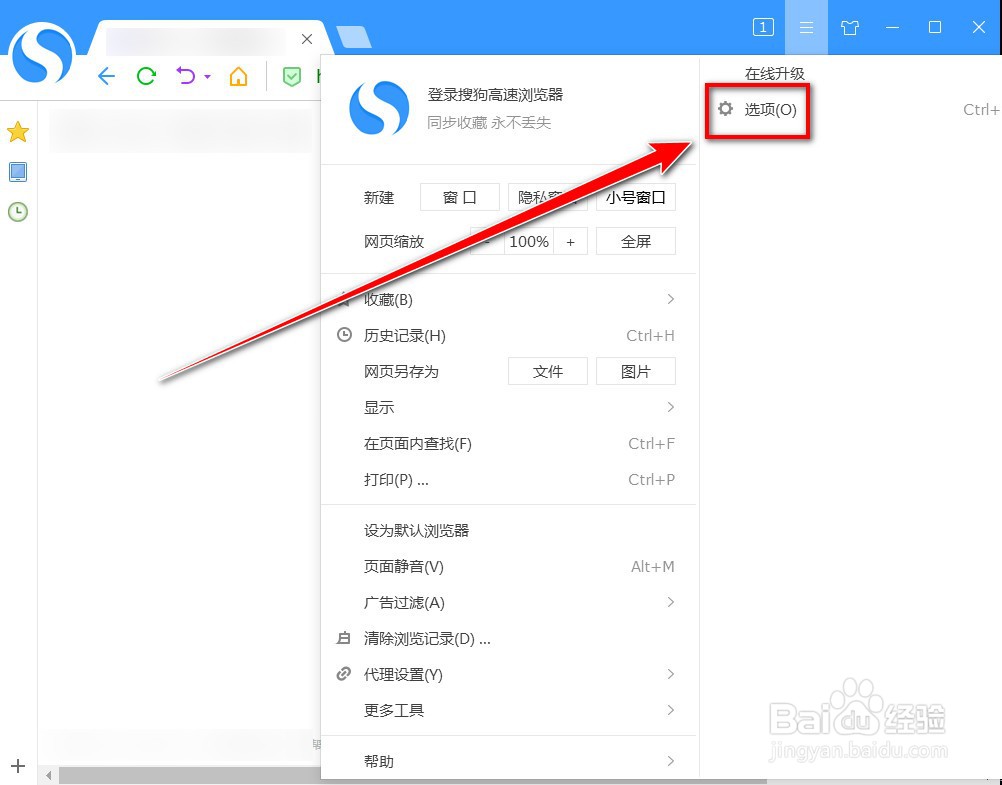Click + to increase page zoom
1002x785 pixels.
coord(571,241)
